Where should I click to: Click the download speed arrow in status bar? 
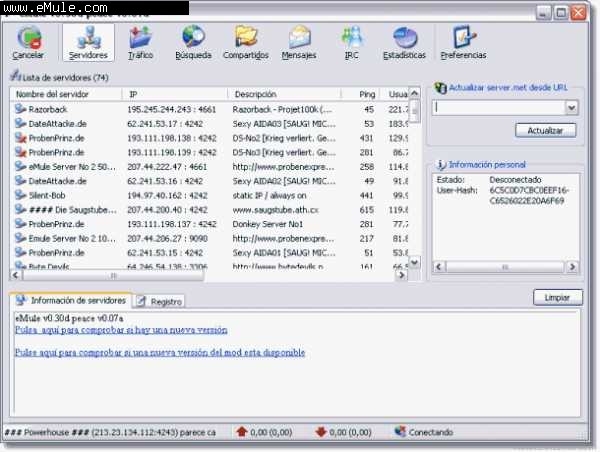321,432
